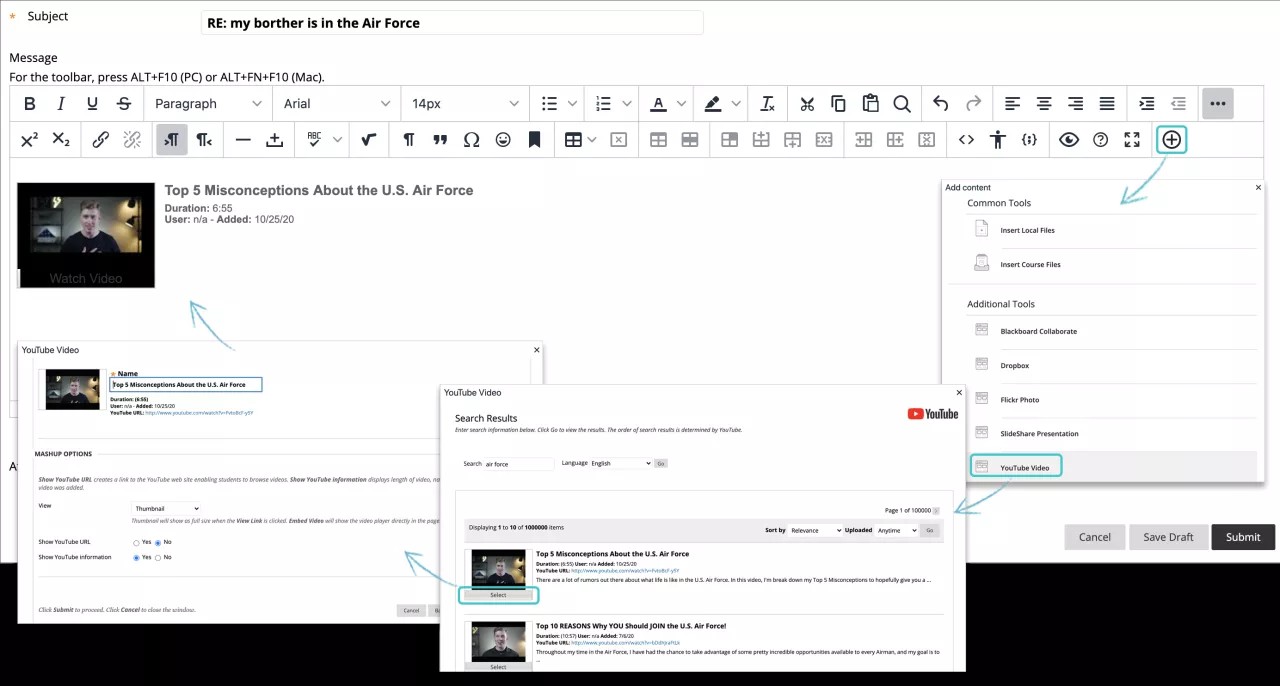
Task: View the editor source code icon
Action: 966,139
